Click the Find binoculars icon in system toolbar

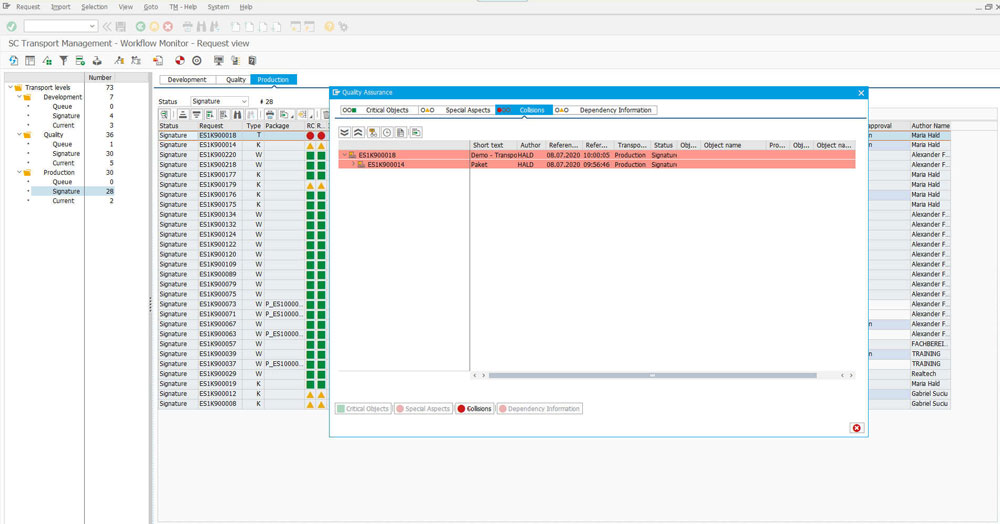[202, 26]
